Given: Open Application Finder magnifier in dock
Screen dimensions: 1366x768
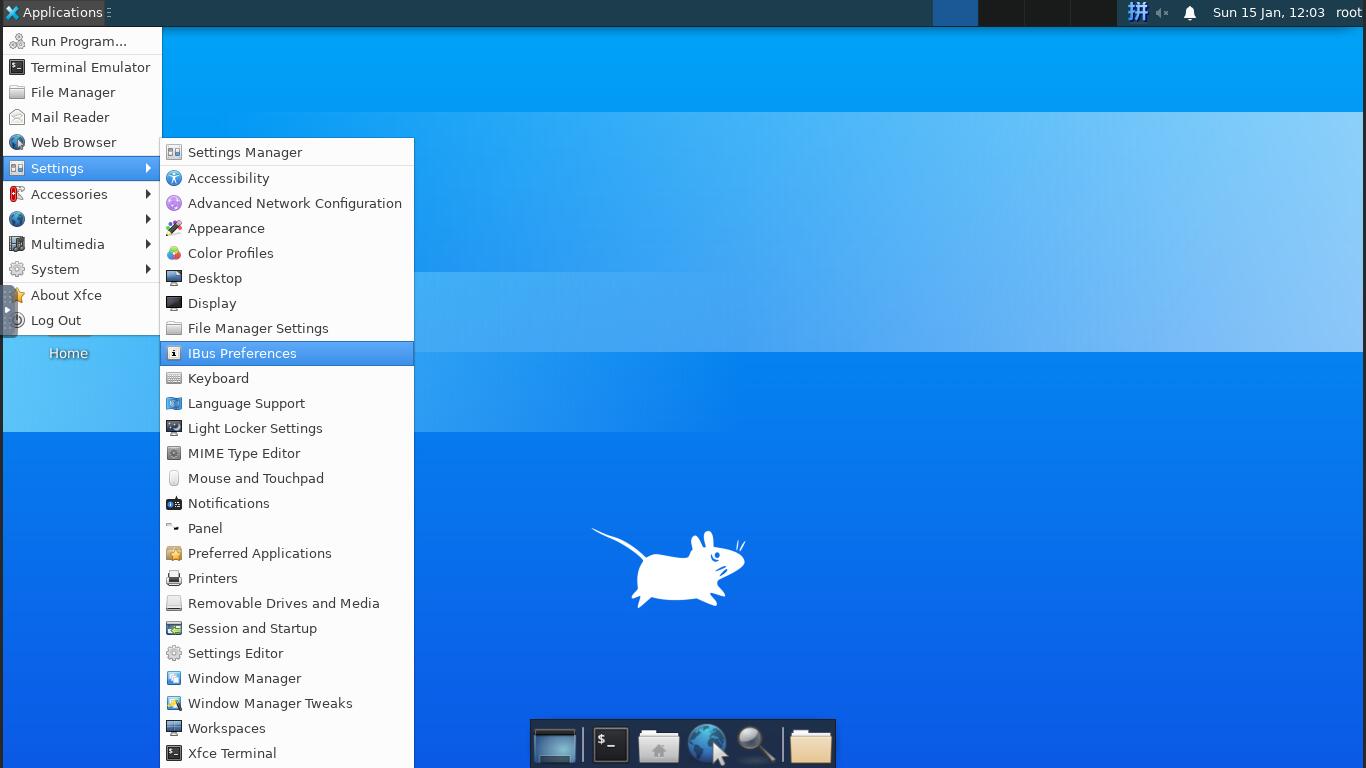Looking at the screenshot, I should coord(756,745).
